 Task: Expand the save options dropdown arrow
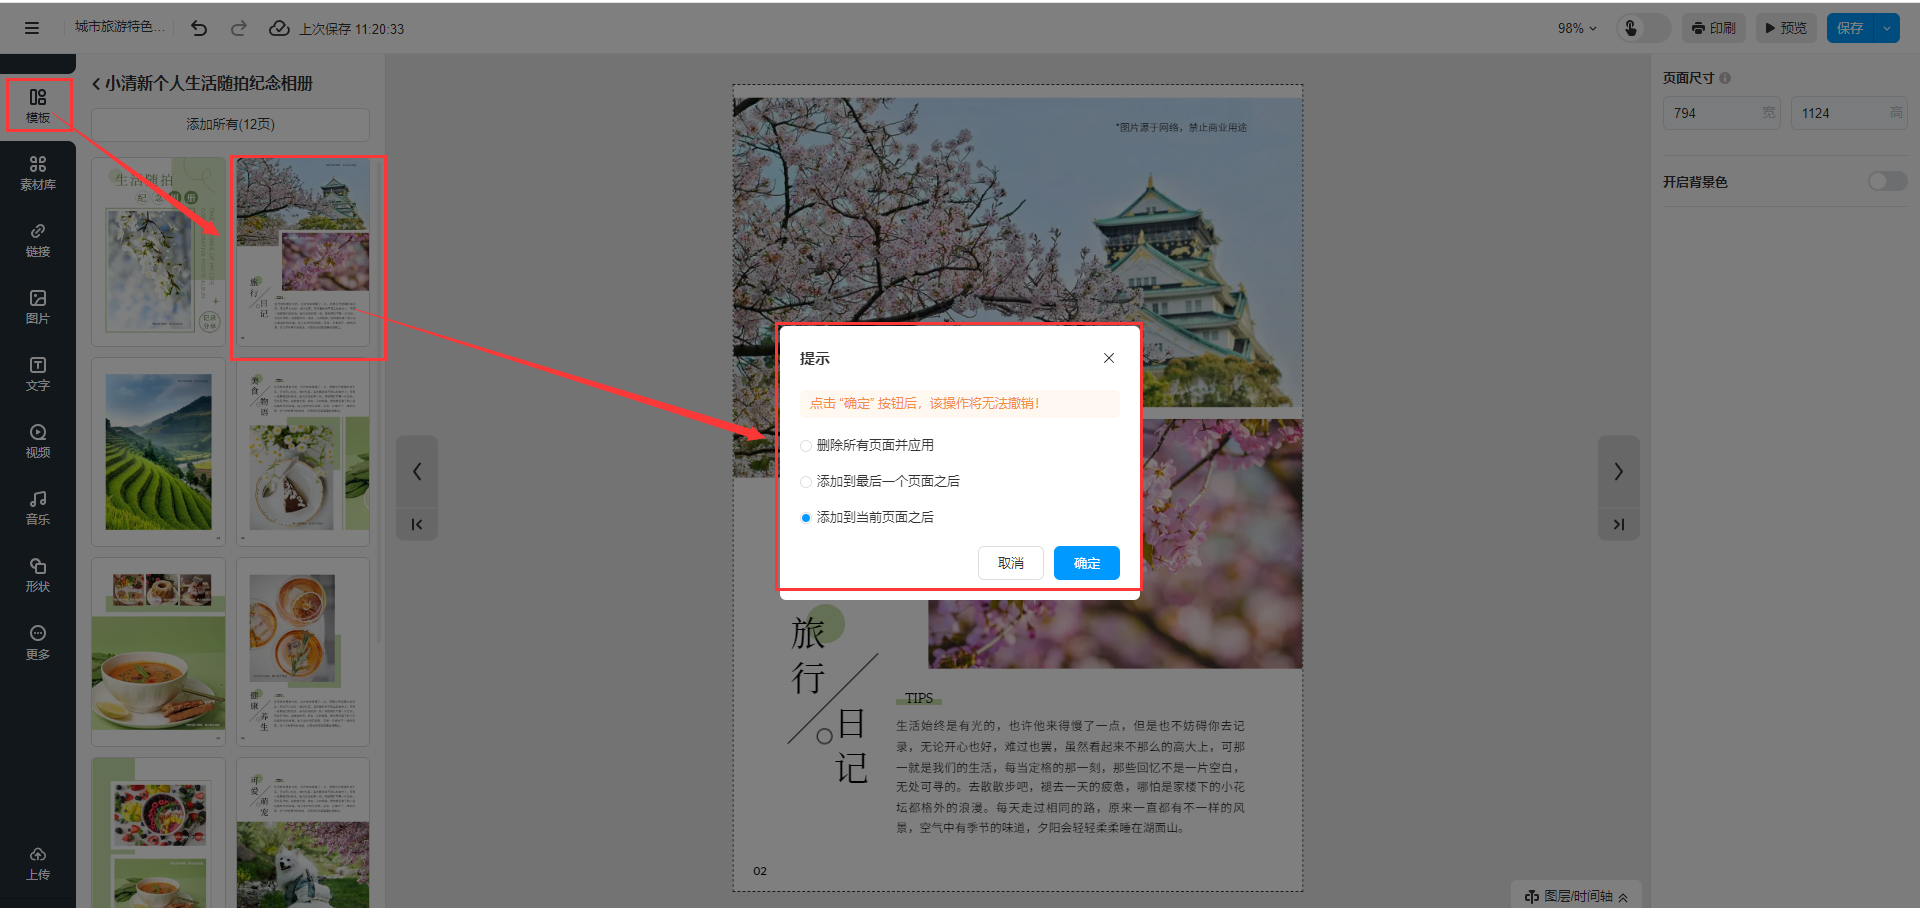pyautogui.click(x=1887, y=28)
